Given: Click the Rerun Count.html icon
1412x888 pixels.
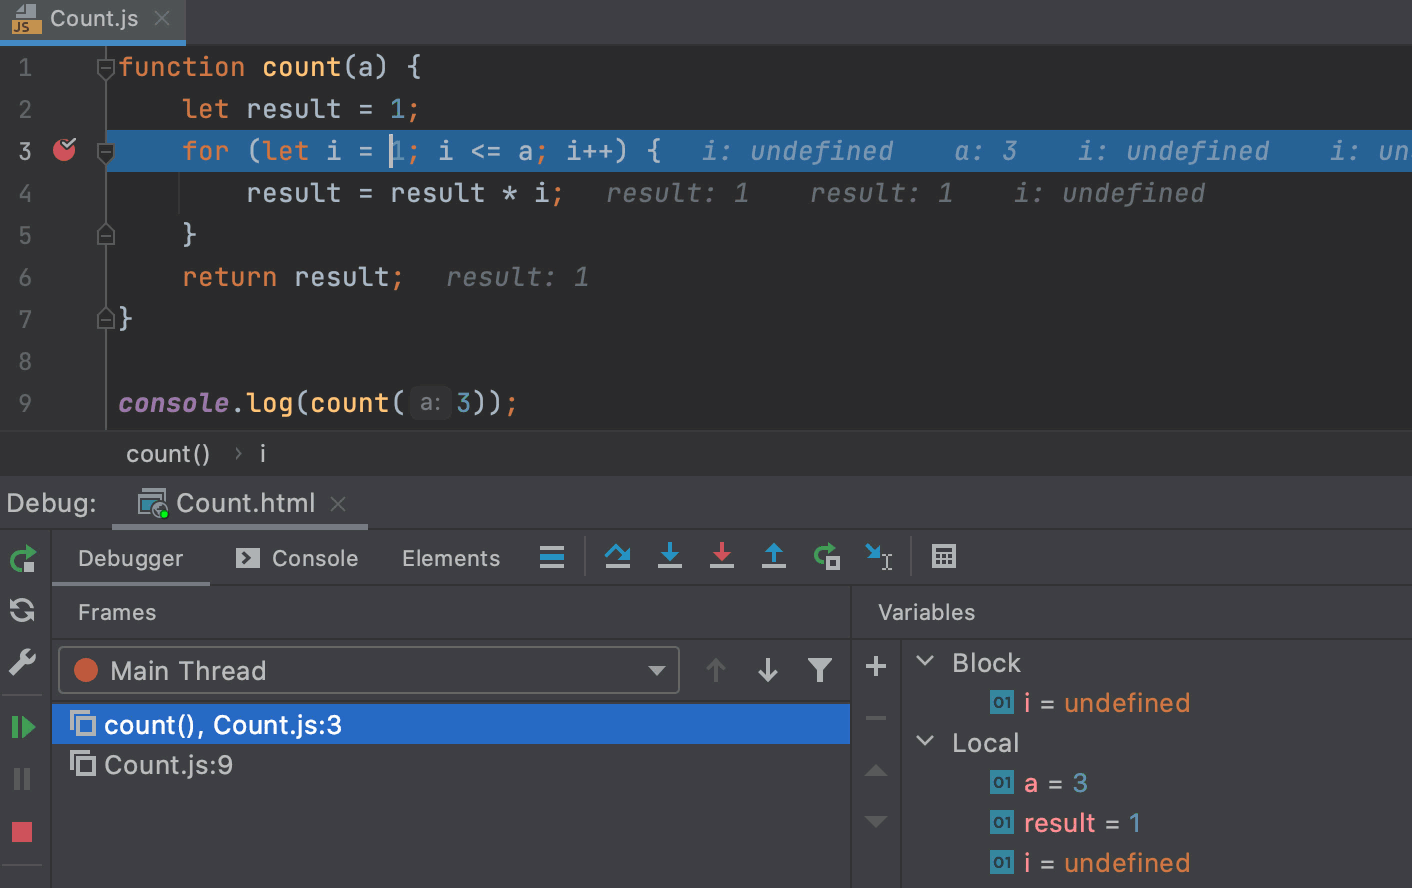Looking at the screenshot, I should coord(22,559).
